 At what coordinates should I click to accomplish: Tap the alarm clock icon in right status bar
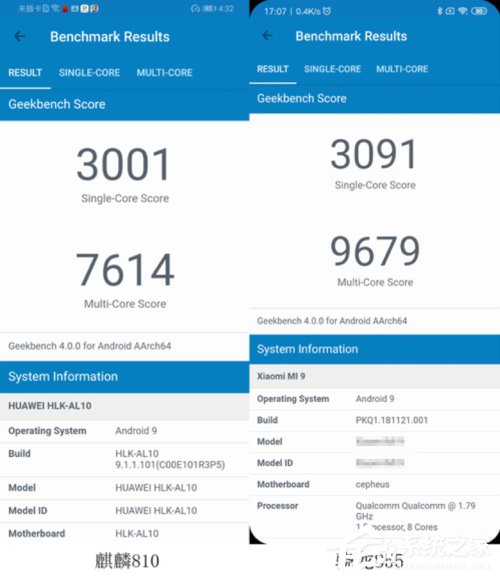(327, 11)
